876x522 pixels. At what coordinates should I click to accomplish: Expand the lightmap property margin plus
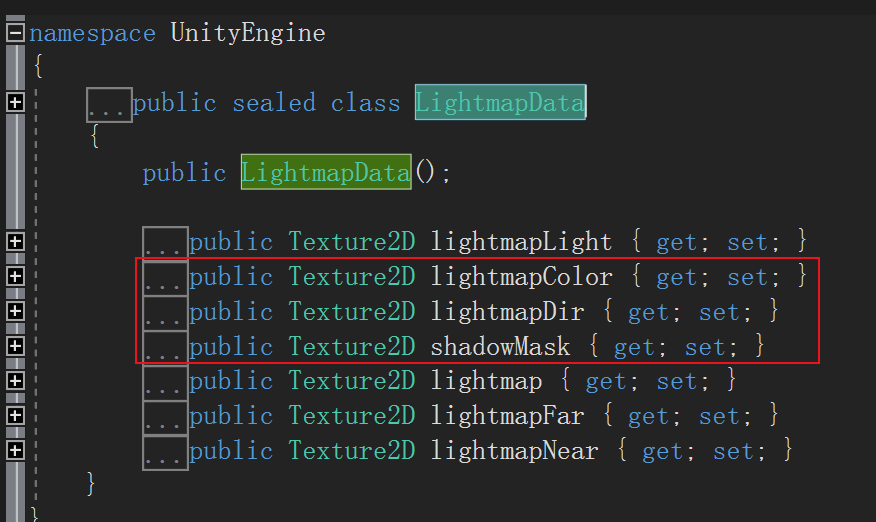click(x=15, y=381)
